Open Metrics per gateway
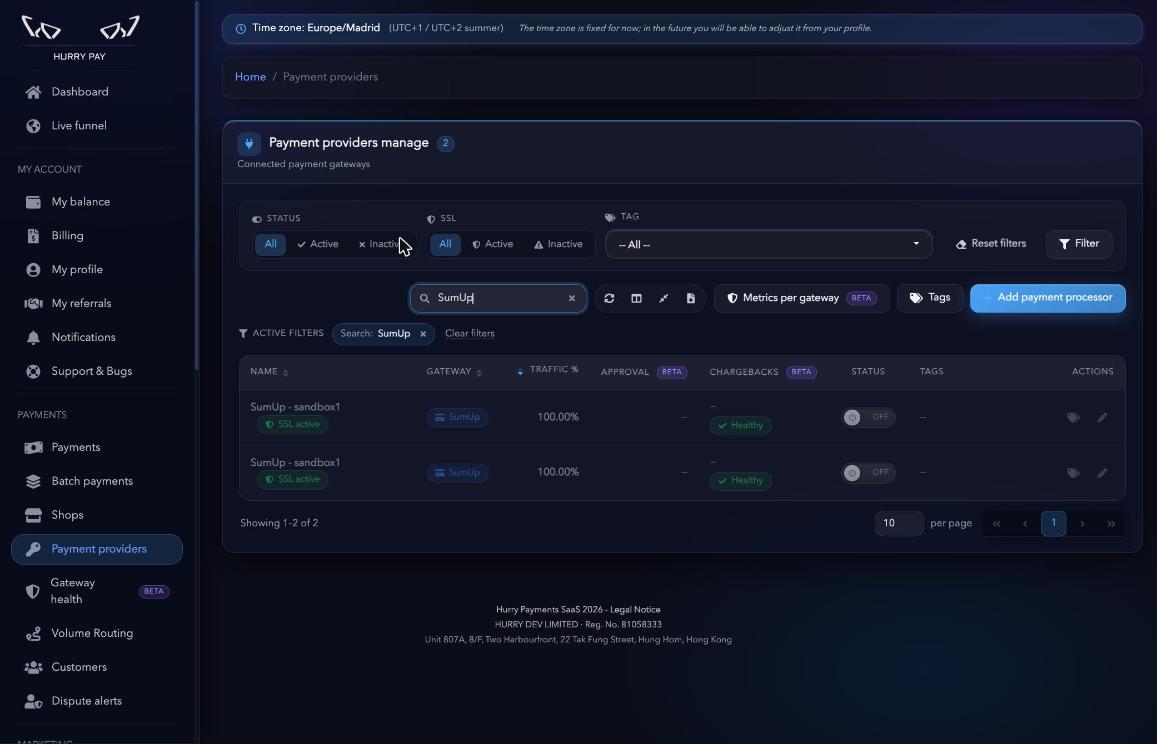 tap(801, 298)
